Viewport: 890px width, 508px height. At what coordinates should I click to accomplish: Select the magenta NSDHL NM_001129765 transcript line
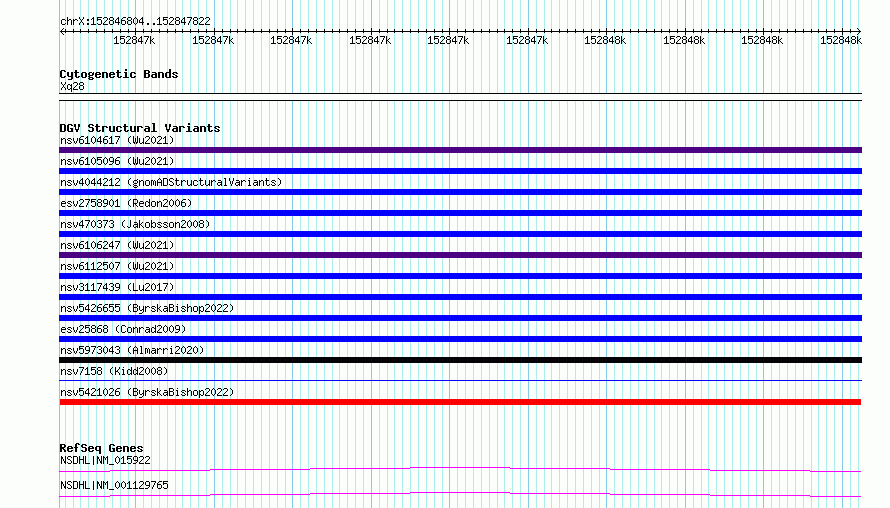point(460,494)
